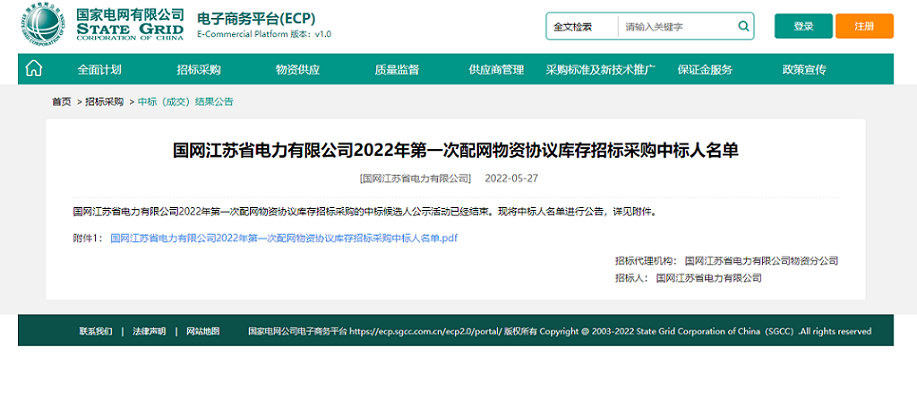Click the home icon in navigation bar
Viewport: 917px width, 418px height.
pyautogui.click(x=34, y=69)
